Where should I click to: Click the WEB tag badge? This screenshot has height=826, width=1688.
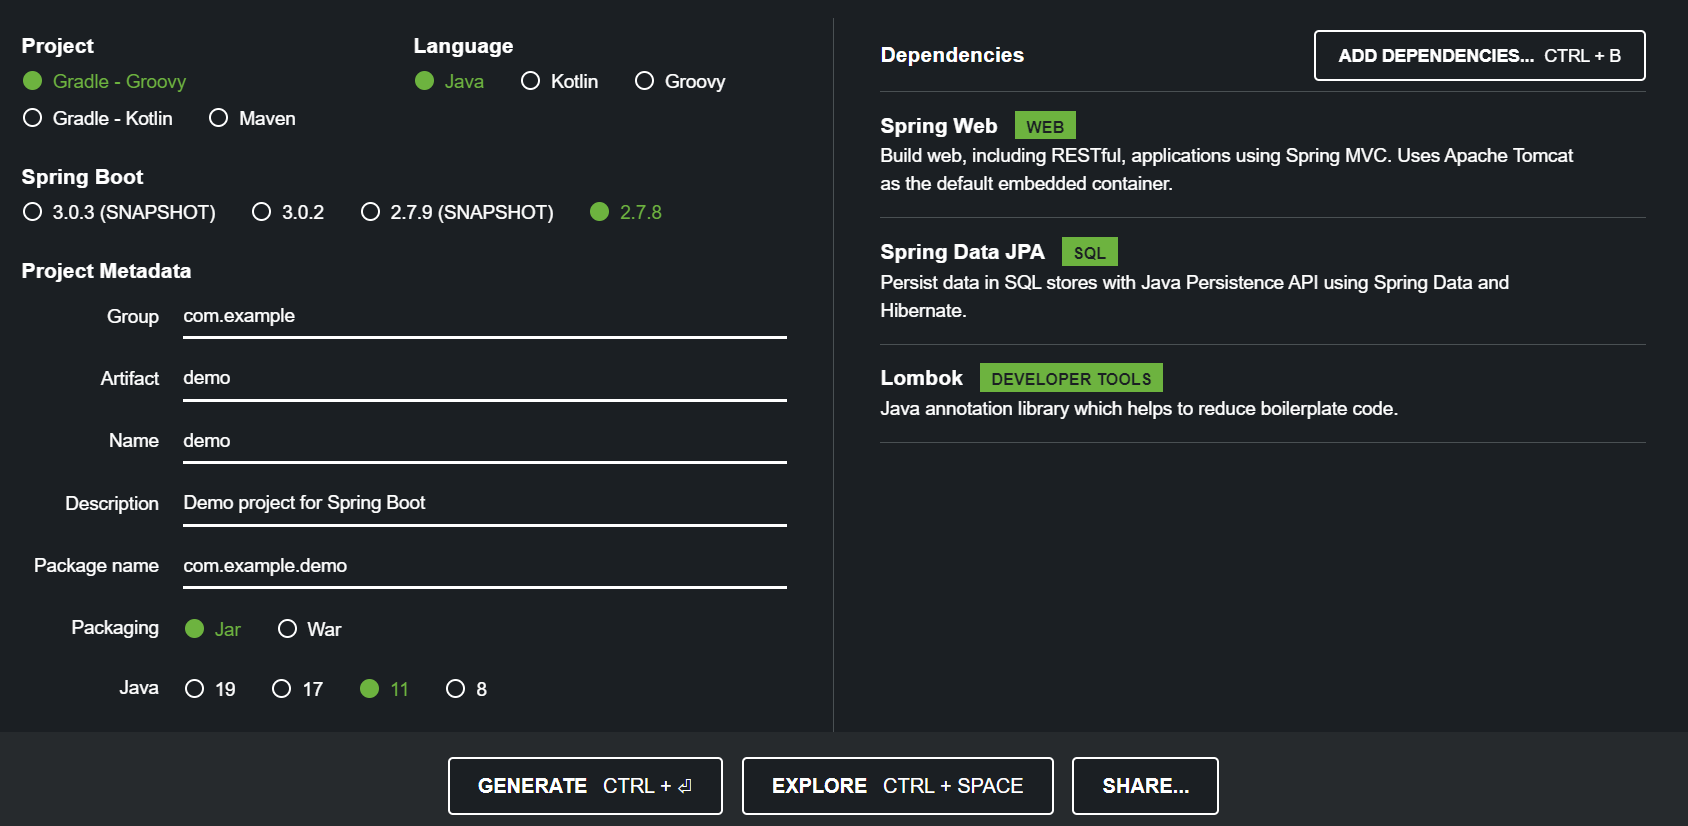tap(1045, 126)
